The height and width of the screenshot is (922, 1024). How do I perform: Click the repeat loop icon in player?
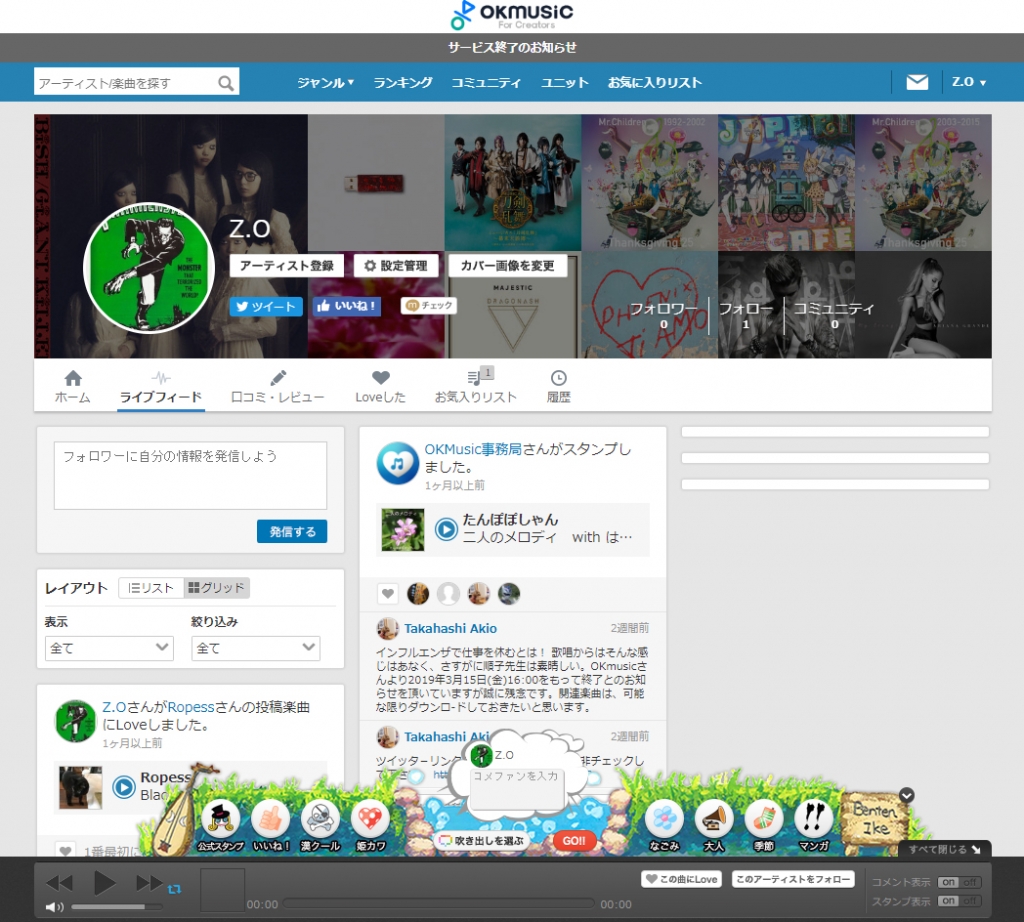pos(174,889)
